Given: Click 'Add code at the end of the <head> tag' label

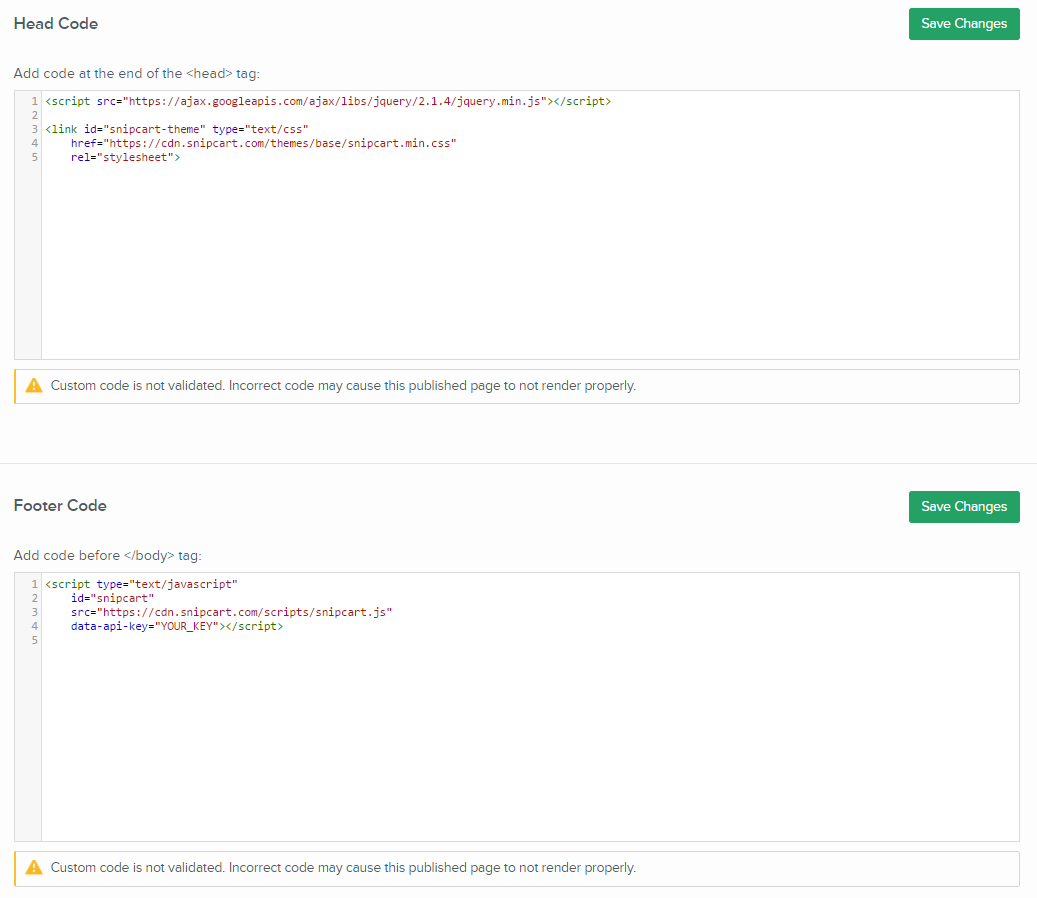Looking at the screenshot, I should [x=137, y=73].
